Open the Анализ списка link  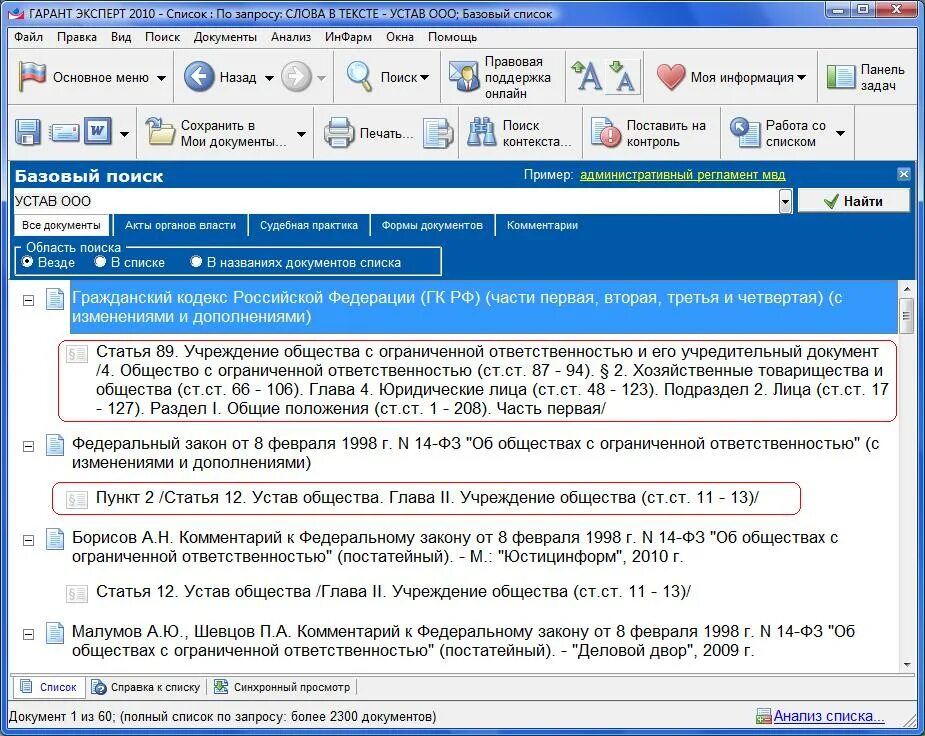828,716
